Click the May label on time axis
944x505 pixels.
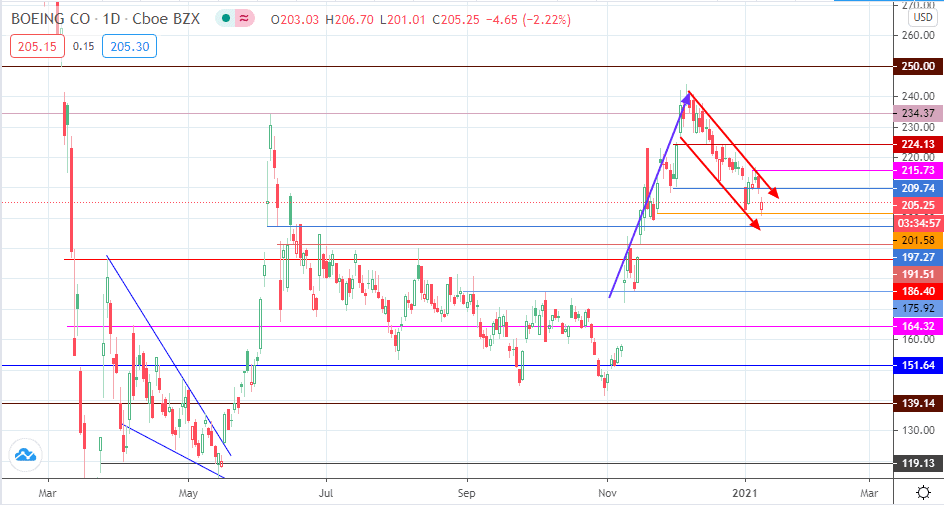(188, 494)
